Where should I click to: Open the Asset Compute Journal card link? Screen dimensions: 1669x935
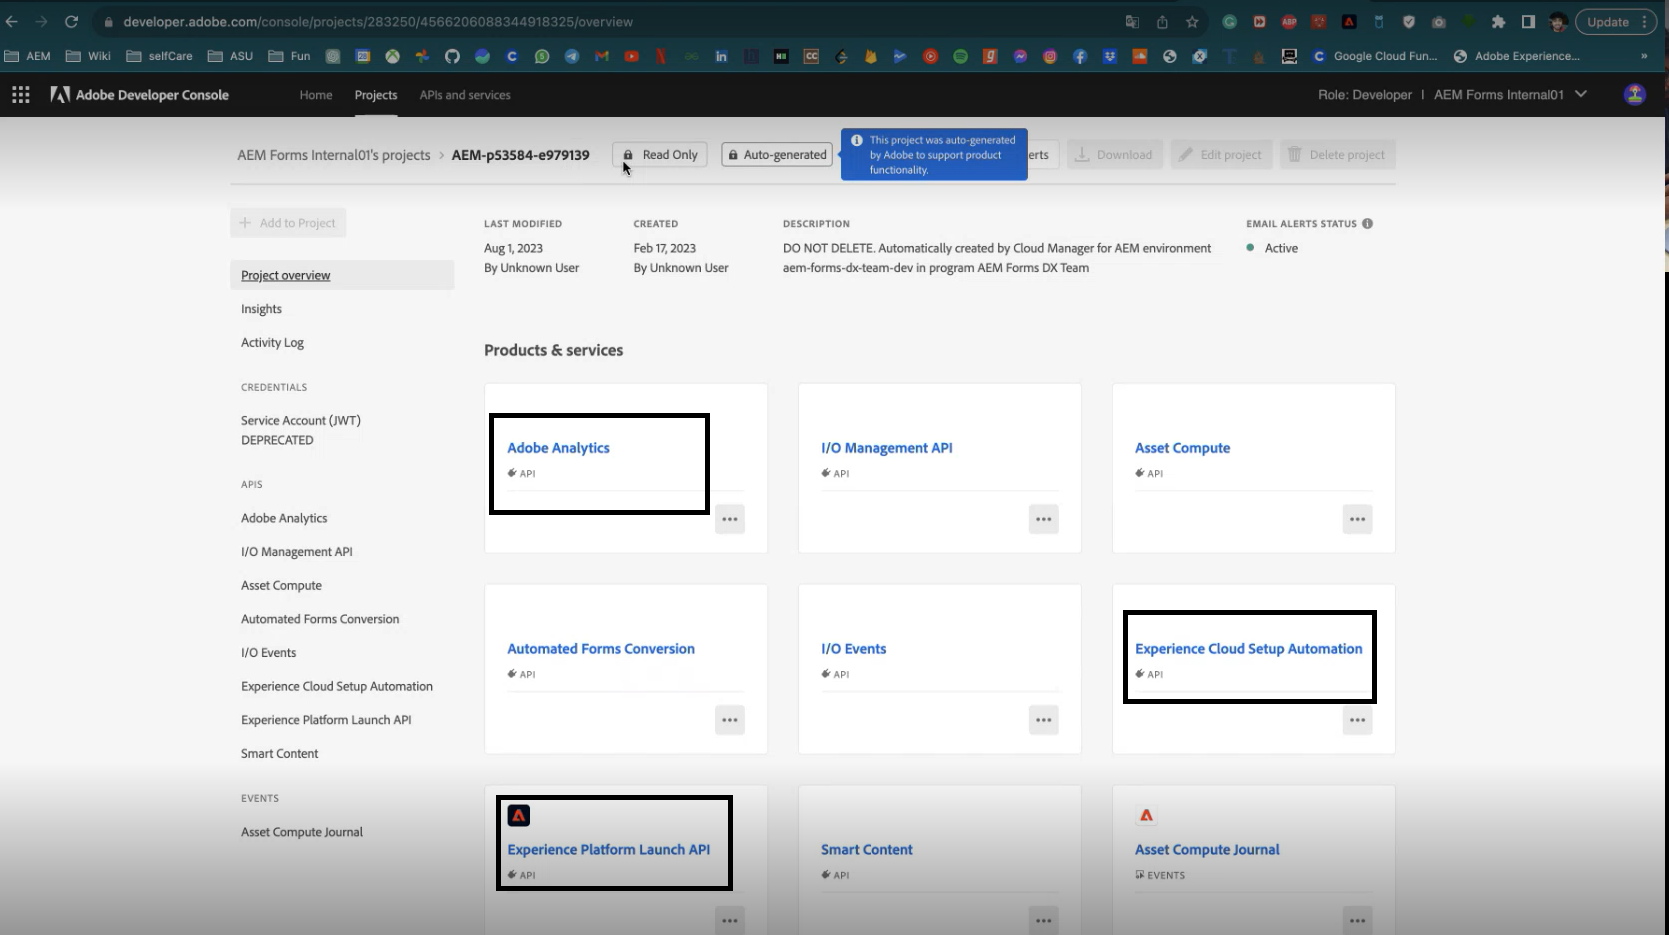click(x=1207, y=850)
